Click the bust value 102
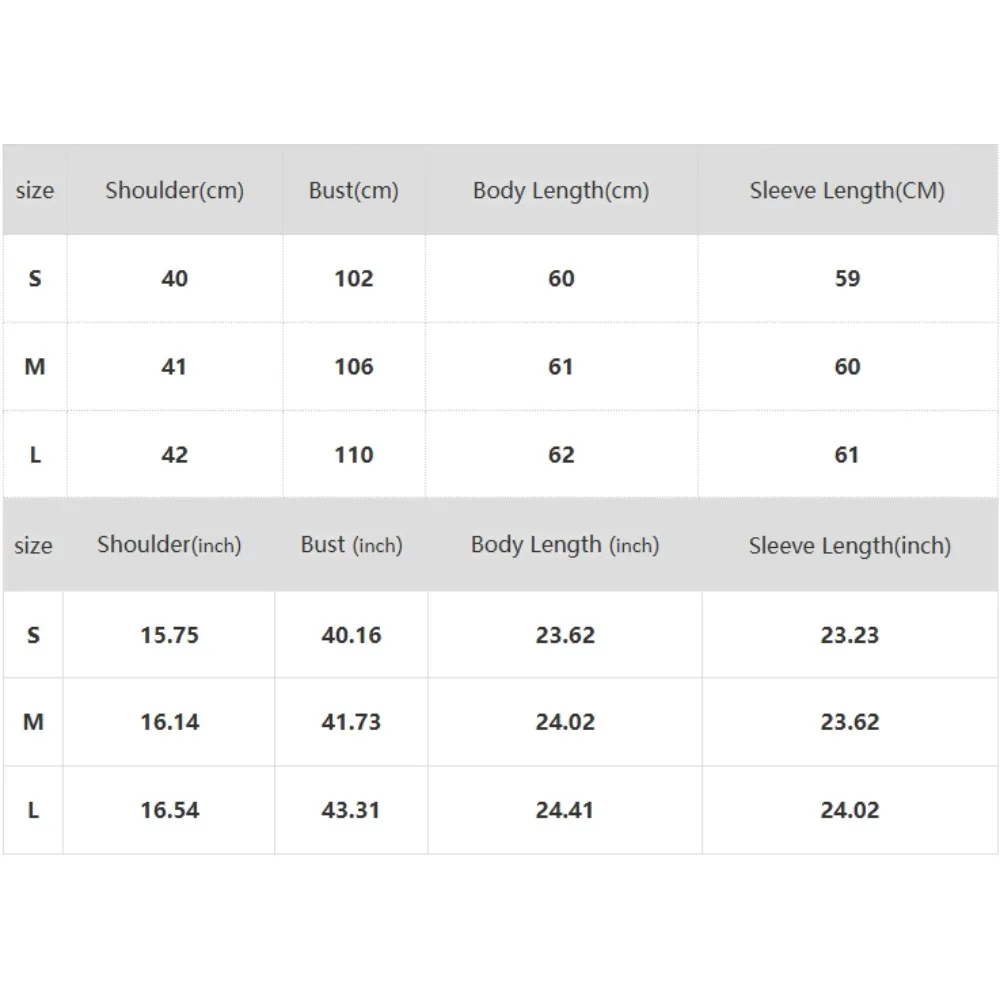This screenshot has width=1000, height=1000. pos(353,278)
